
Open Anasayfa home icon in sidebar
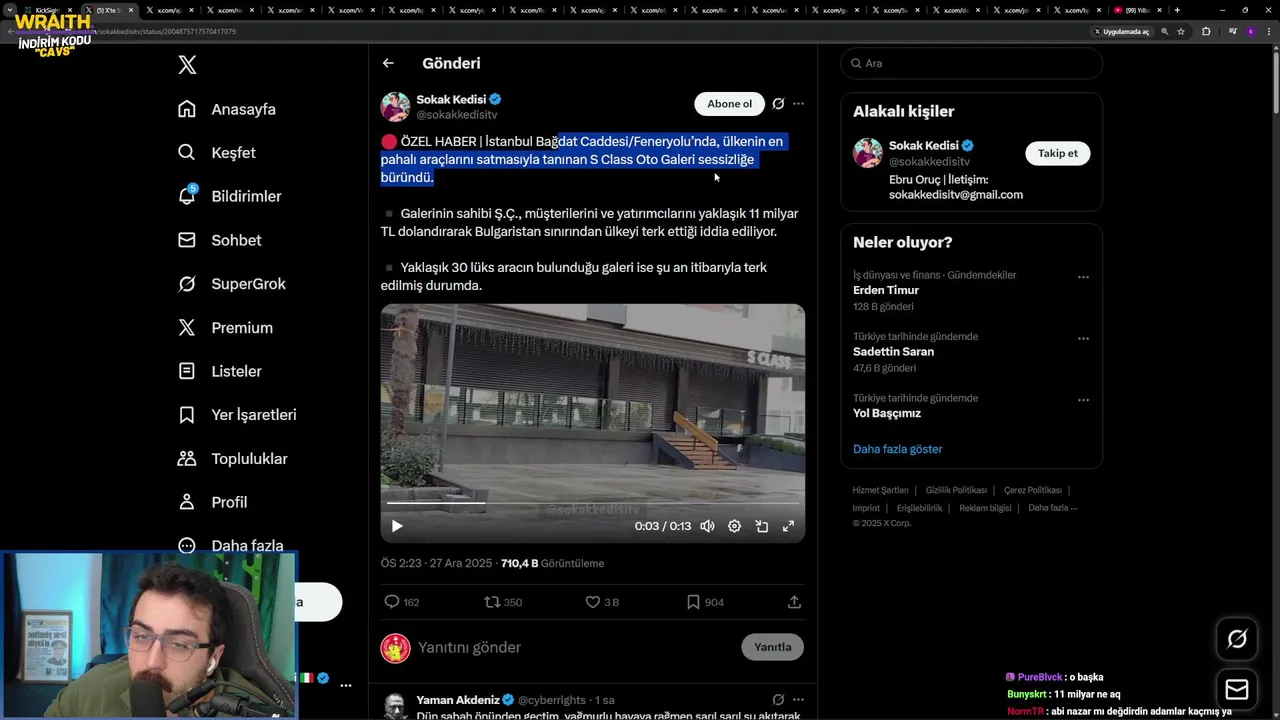[x=187, y=109]
